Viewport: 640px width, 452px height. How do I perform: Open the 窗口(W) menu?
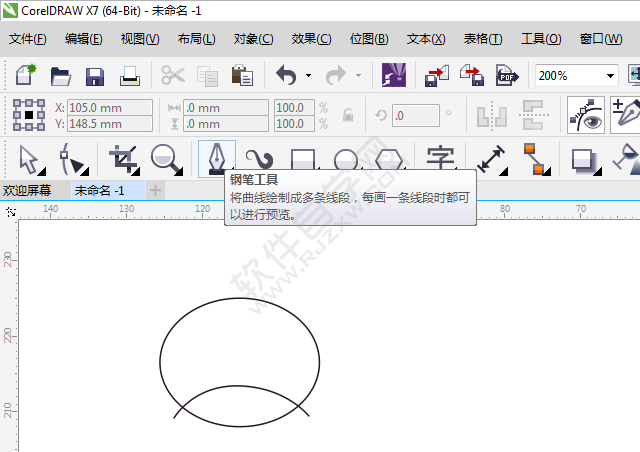(x=601, y=39)
